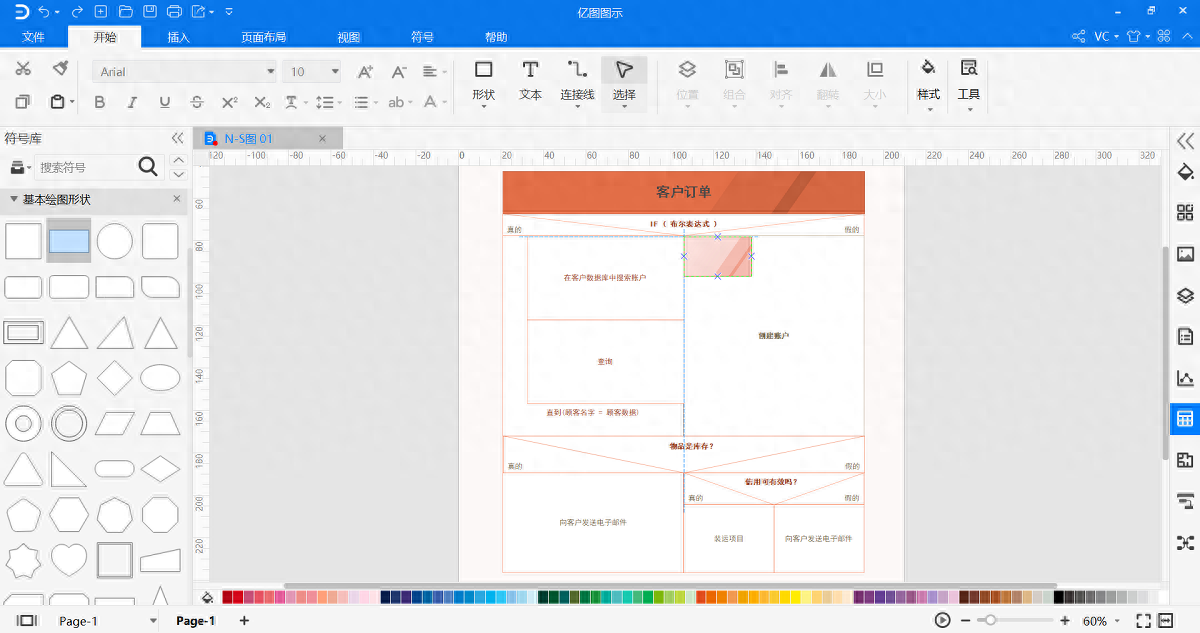Image resolution: width=1200 pixels, height=633 pixels.
Task: Collapse the 基本绘图形状 category
Action: 12,199
